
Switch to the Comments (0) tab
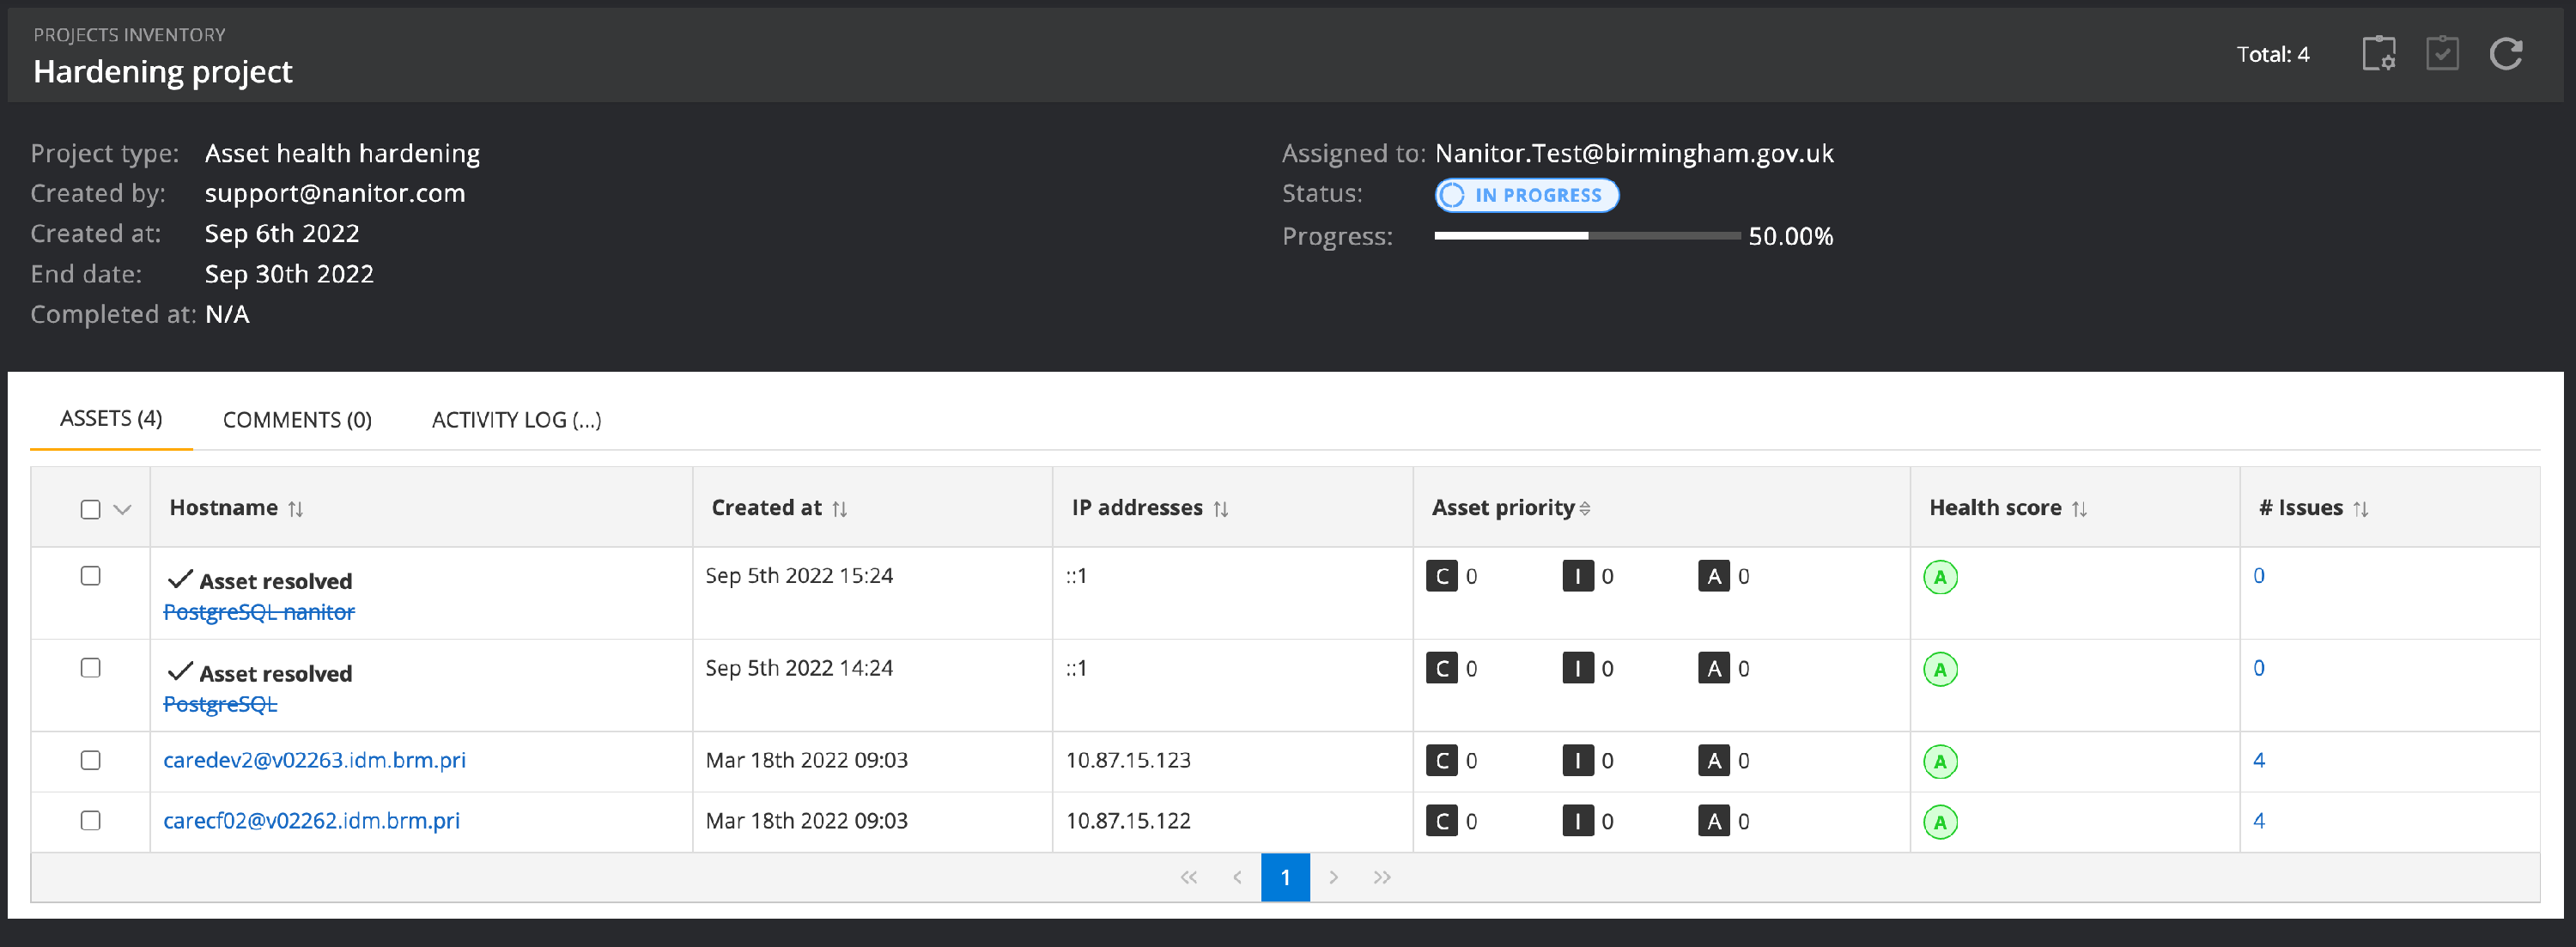(x=297, y=420)
